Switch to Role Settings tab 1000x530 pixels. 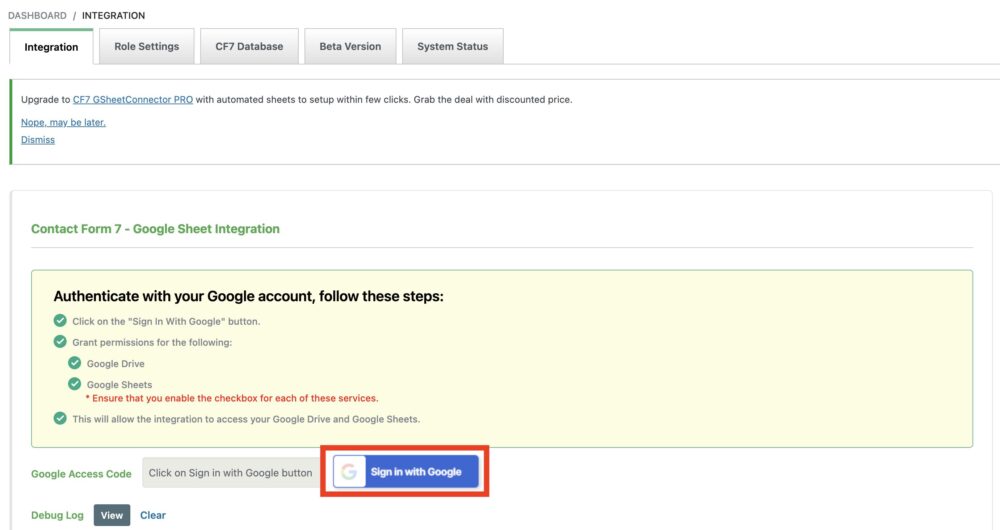(x=147, y=46)
